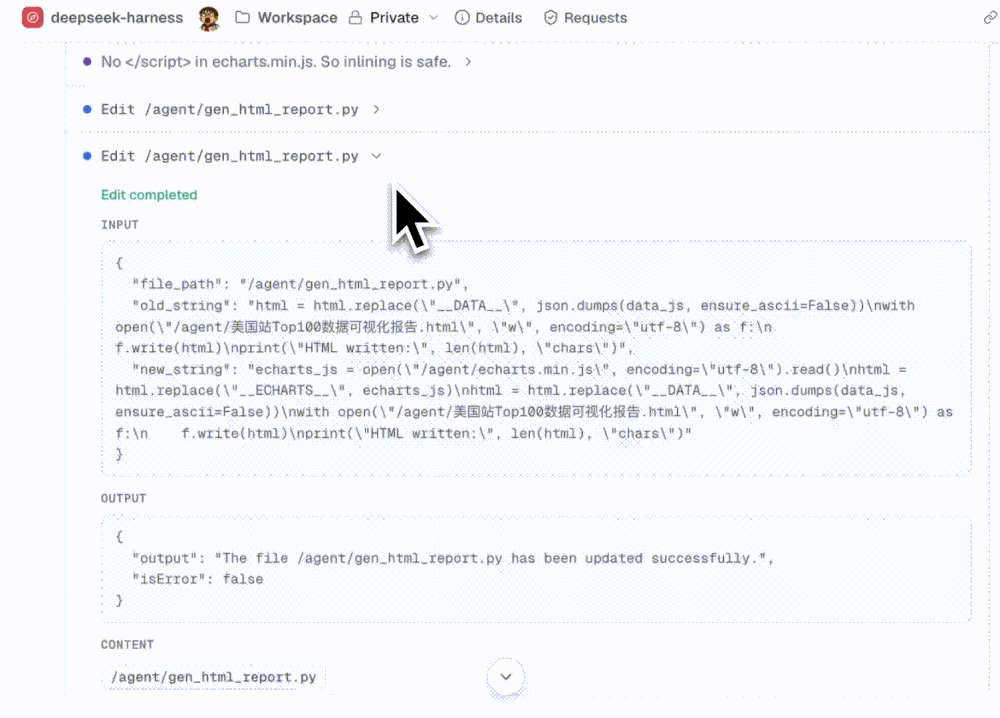1000x718 pixels.
Task: Click the "file_path" line in INPUT
Action: [300, 284]
